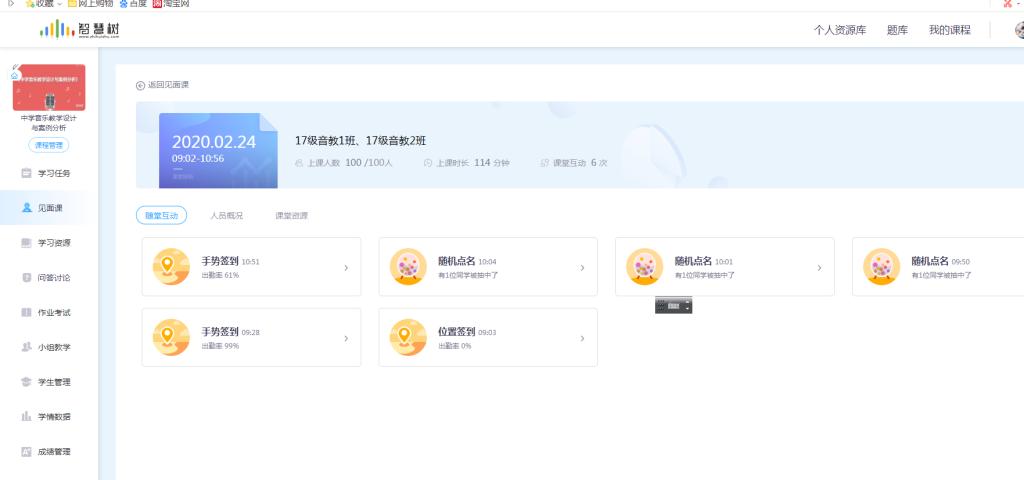Expand the 手势签到 10:51 entry arrow
The image size is (1024, 480).
(346, 268)
